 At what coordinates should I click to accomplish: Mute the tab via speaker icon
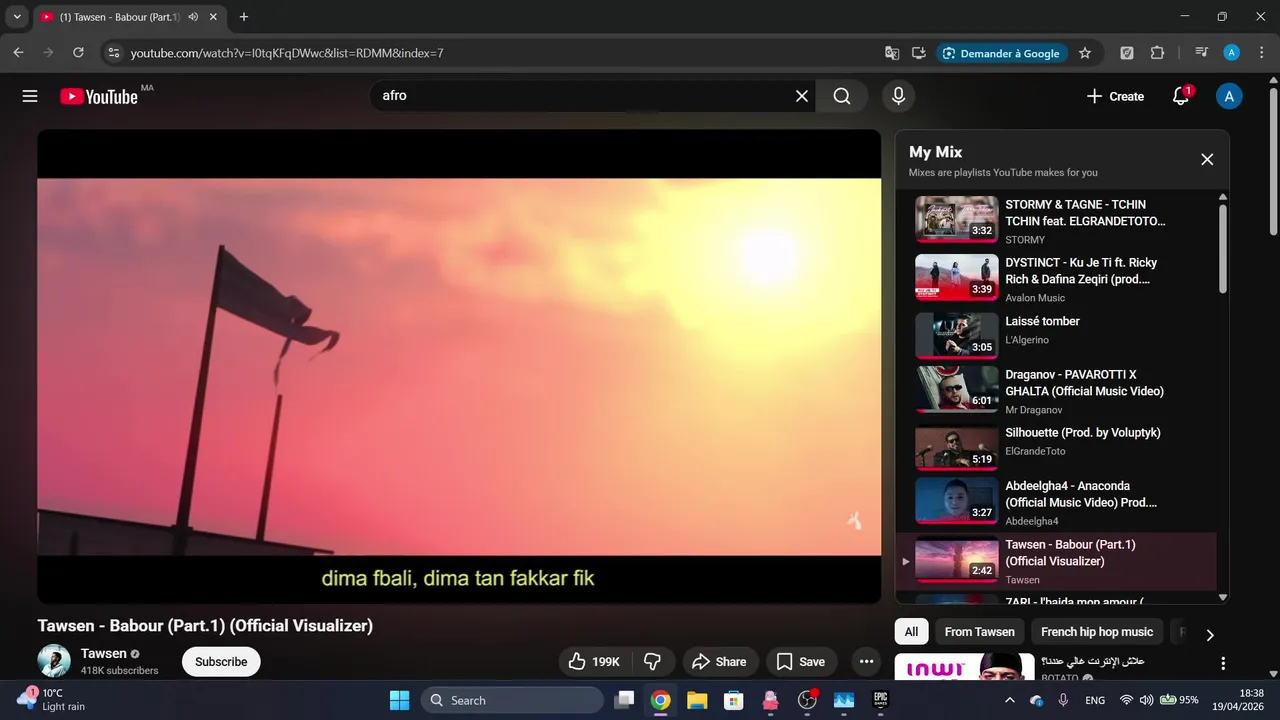tap(193, 17)
